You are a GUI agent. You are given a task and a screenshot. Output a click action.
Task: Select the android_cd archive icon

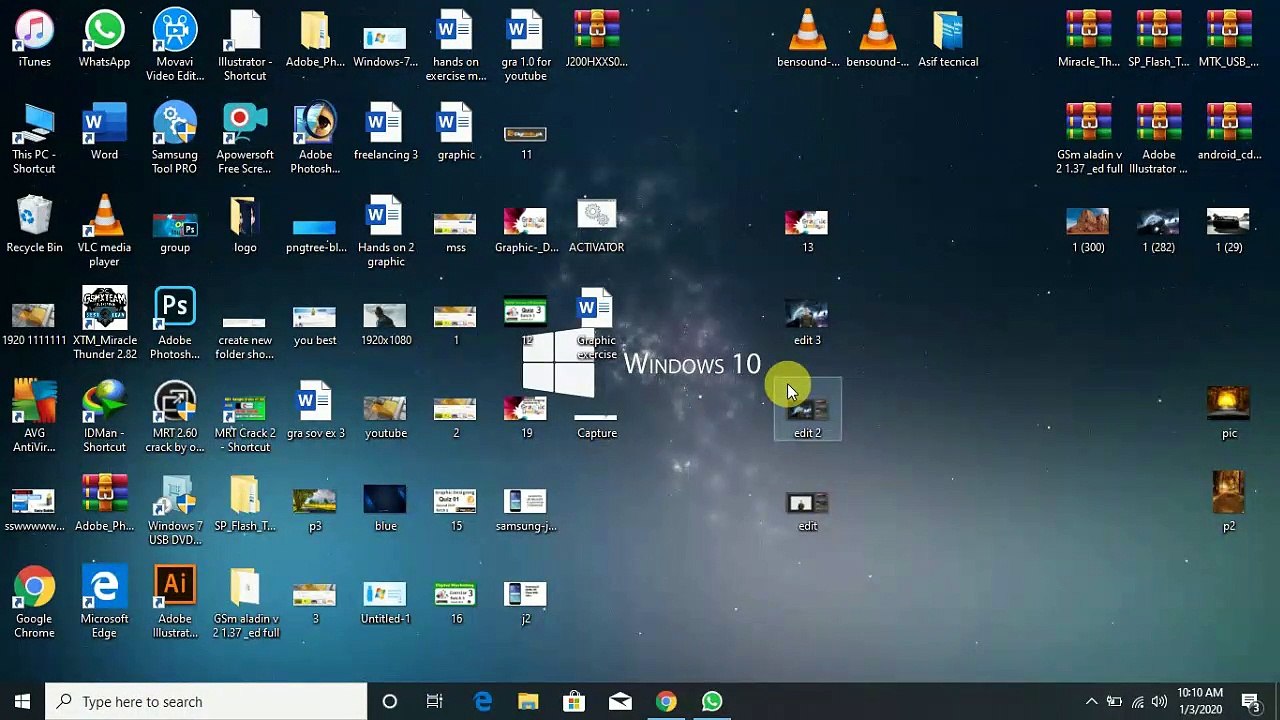[1229, 132]
